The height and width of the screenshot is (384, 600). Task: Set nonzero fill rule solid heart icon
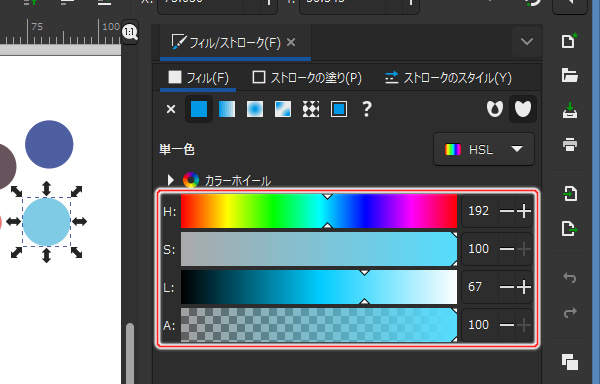(523, 109)
